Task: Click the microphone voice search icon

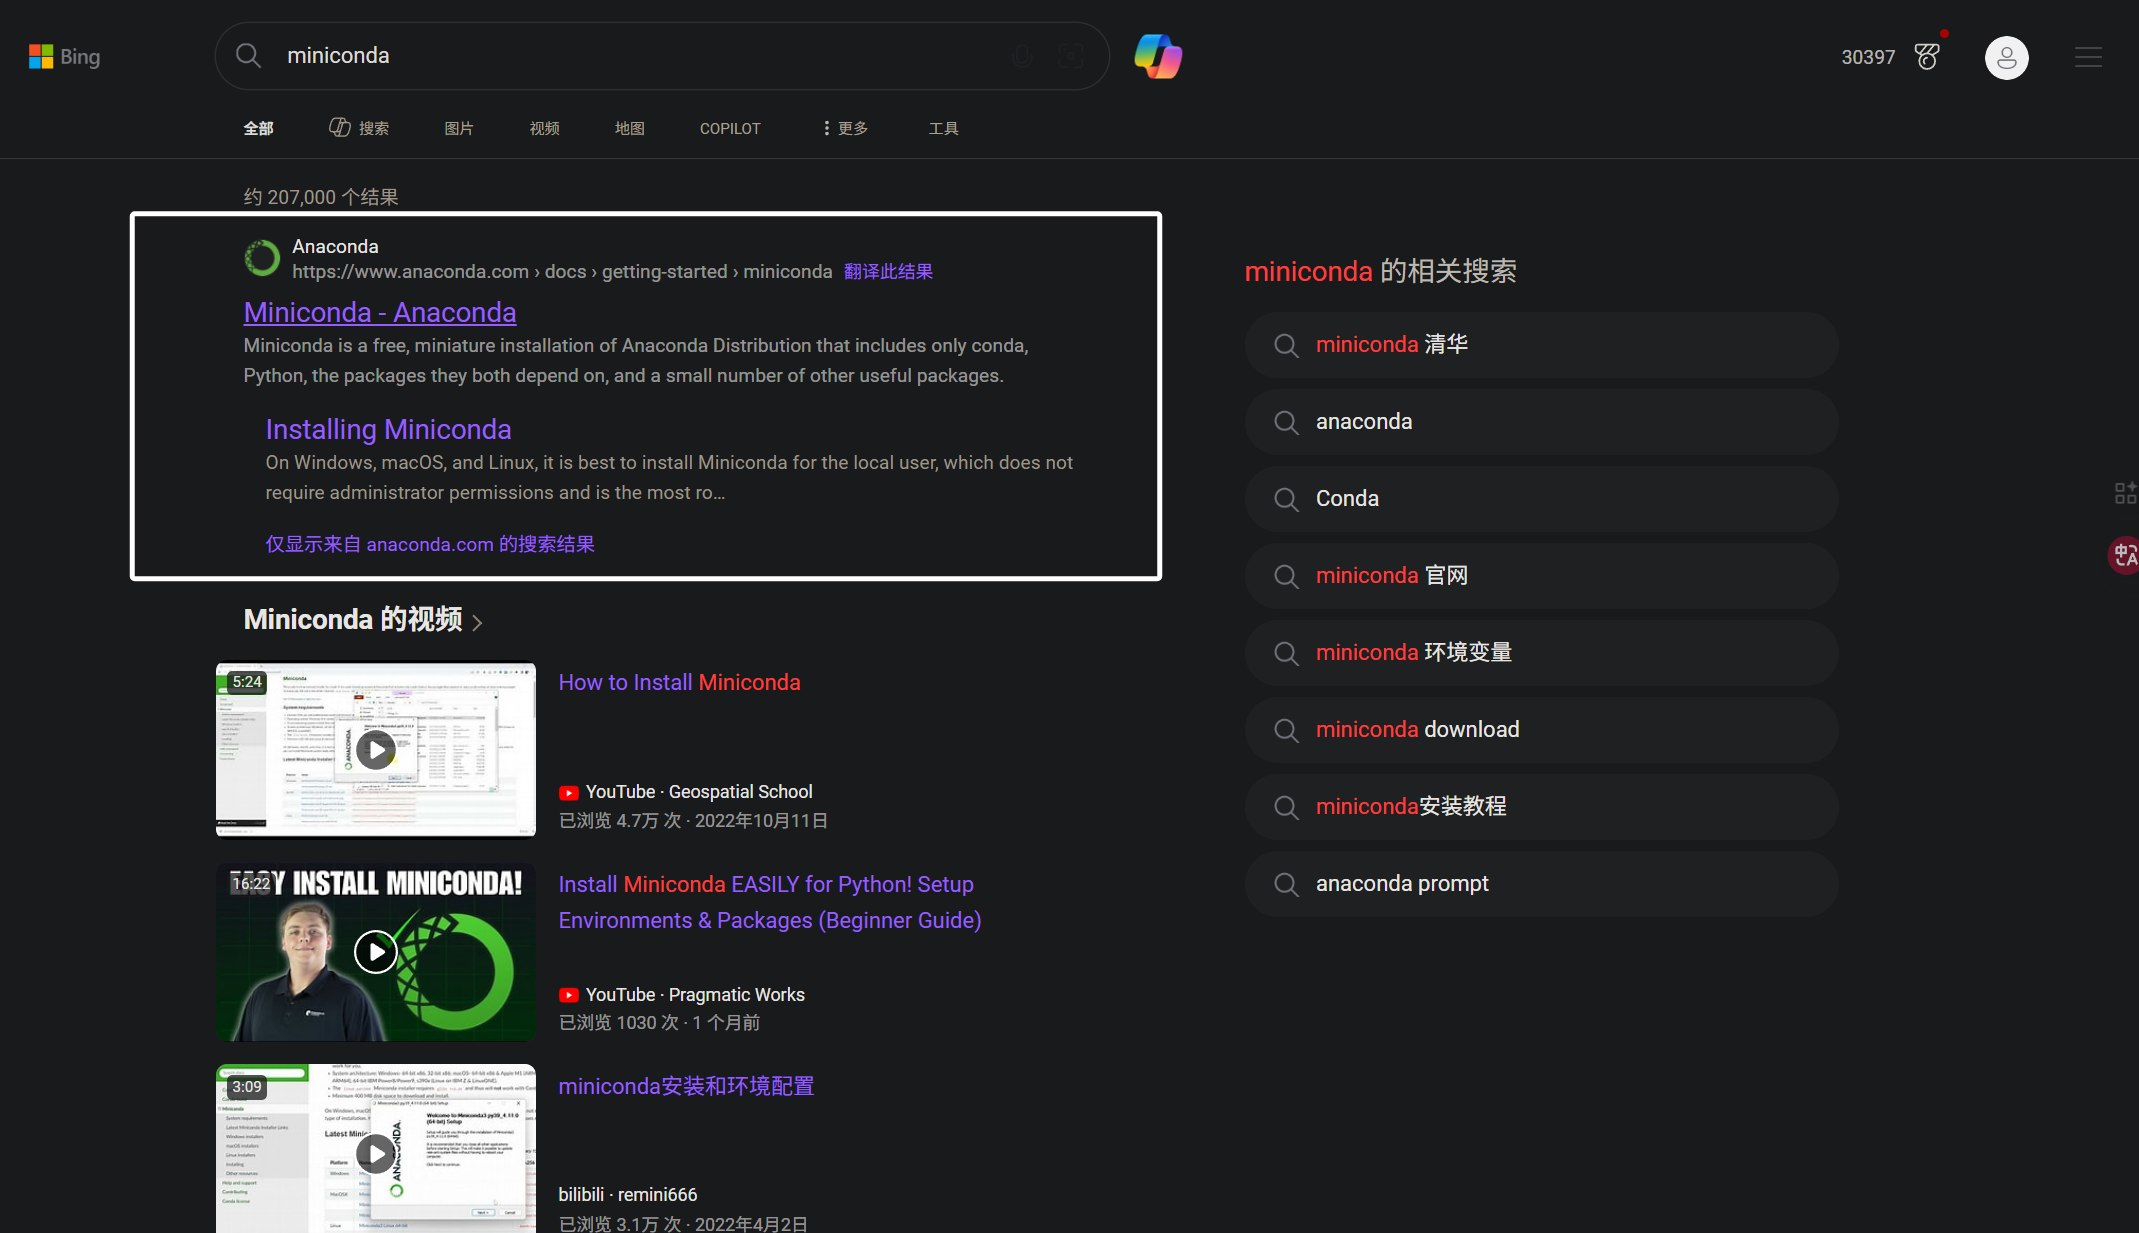Action: 1022,56
